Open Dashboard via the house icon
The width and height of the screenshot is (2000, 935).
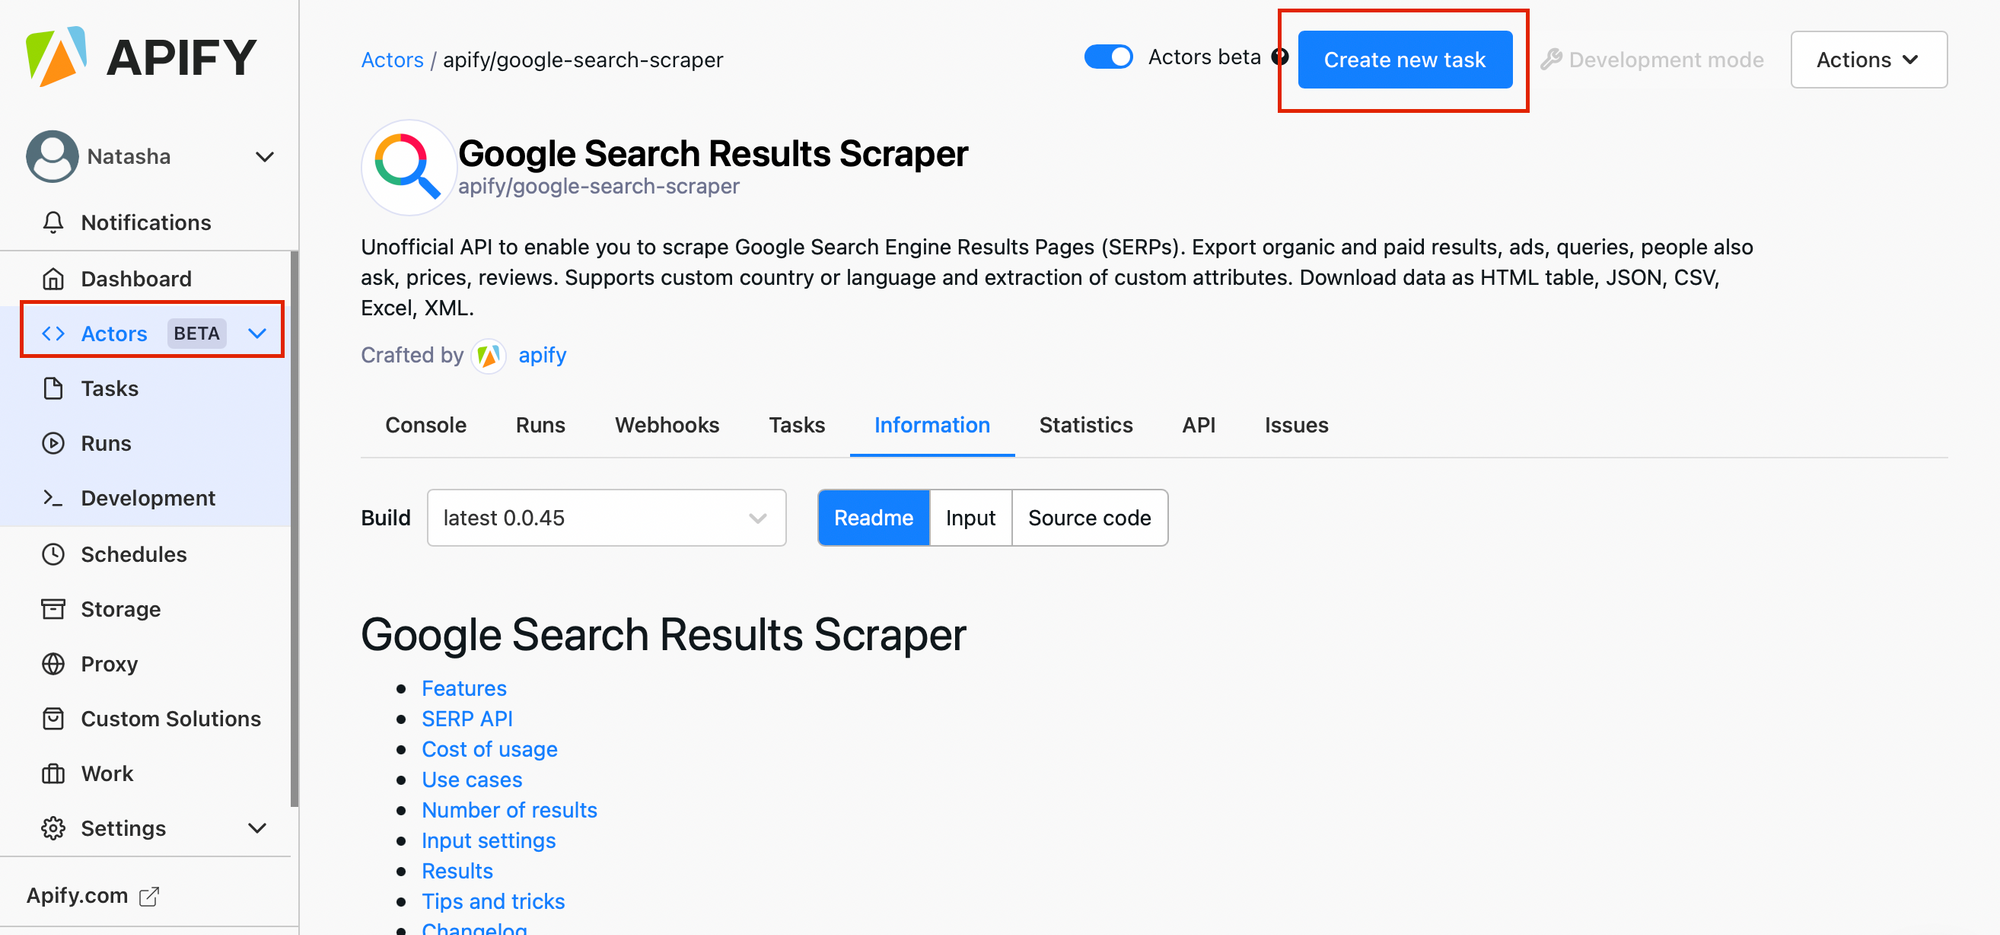click(54, 278)
